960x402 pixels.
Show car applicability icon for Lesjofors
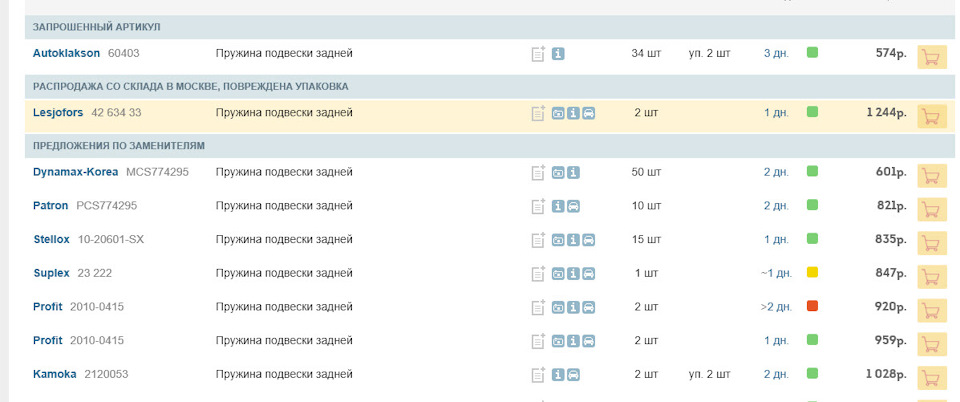click(x=588, y=113)
